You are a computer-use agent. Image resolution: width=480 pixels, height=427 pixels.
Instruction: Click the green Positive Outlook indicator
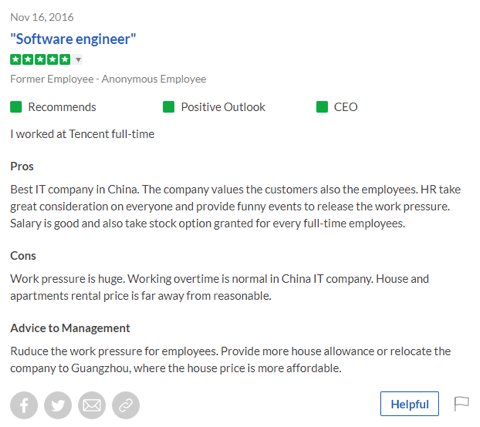point(169,107)
